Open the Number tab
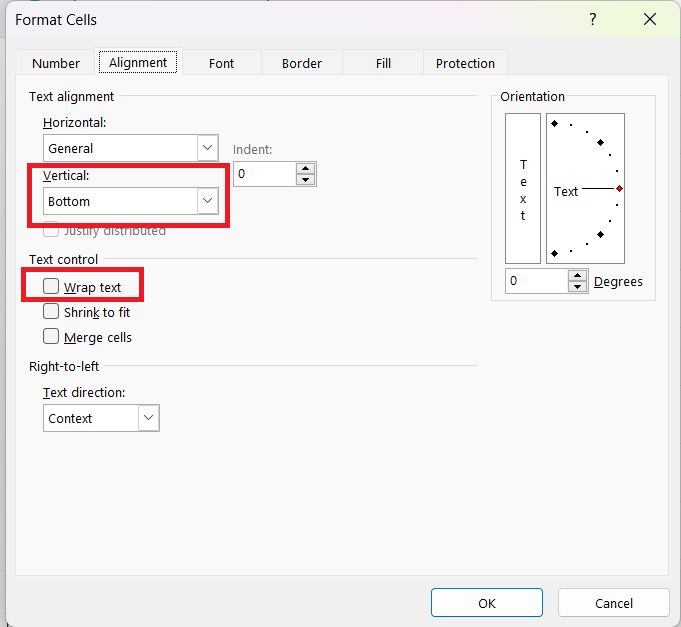This screenshot has height=627, width=681. (56, 63)
